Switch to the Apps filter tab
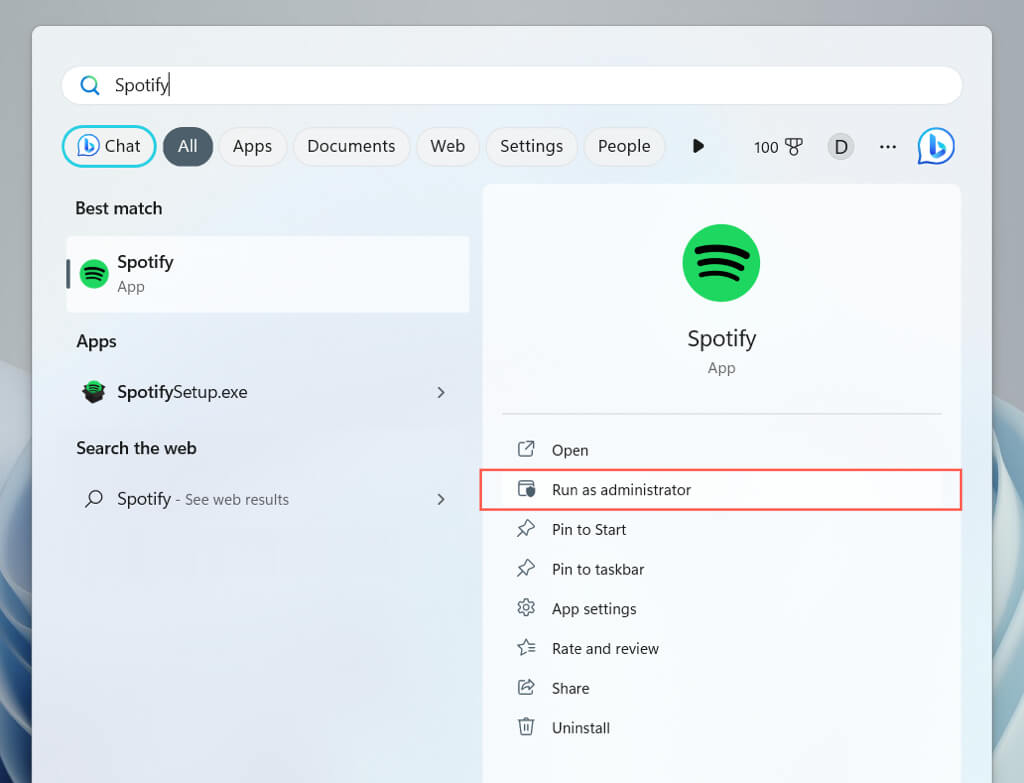 (x=252, y=146)
